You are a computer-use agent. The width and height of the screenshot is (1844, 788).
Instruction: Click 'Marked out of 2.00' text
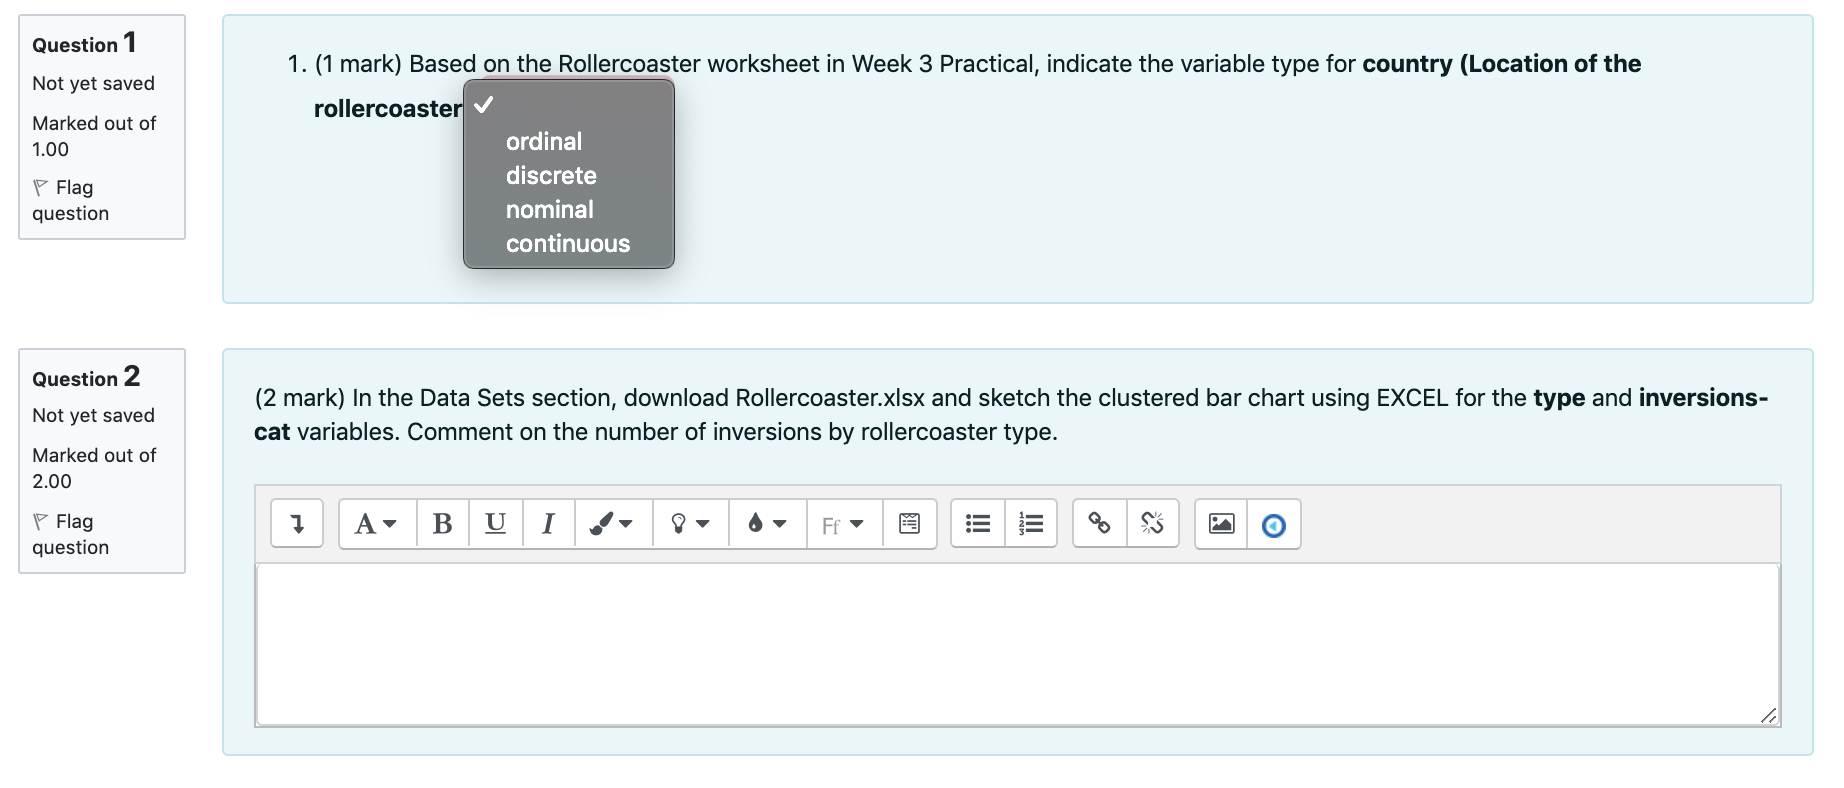[94, 468]
